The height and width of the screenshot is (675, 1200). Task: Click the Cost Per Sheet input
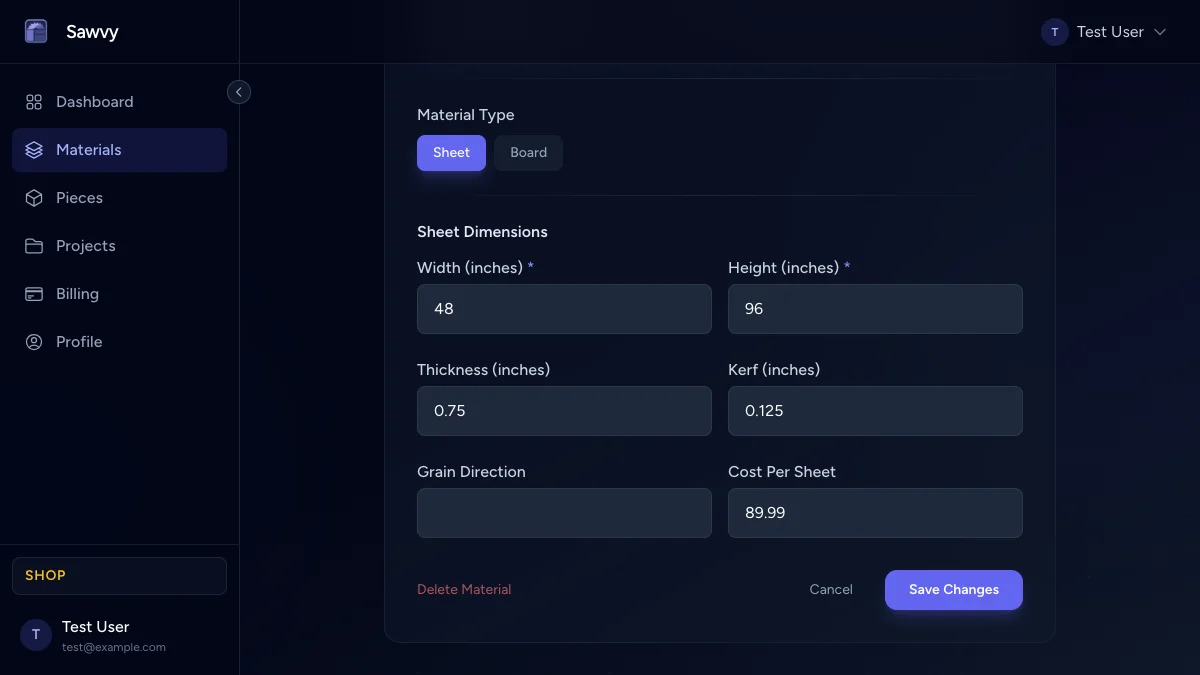pos(875,513)
